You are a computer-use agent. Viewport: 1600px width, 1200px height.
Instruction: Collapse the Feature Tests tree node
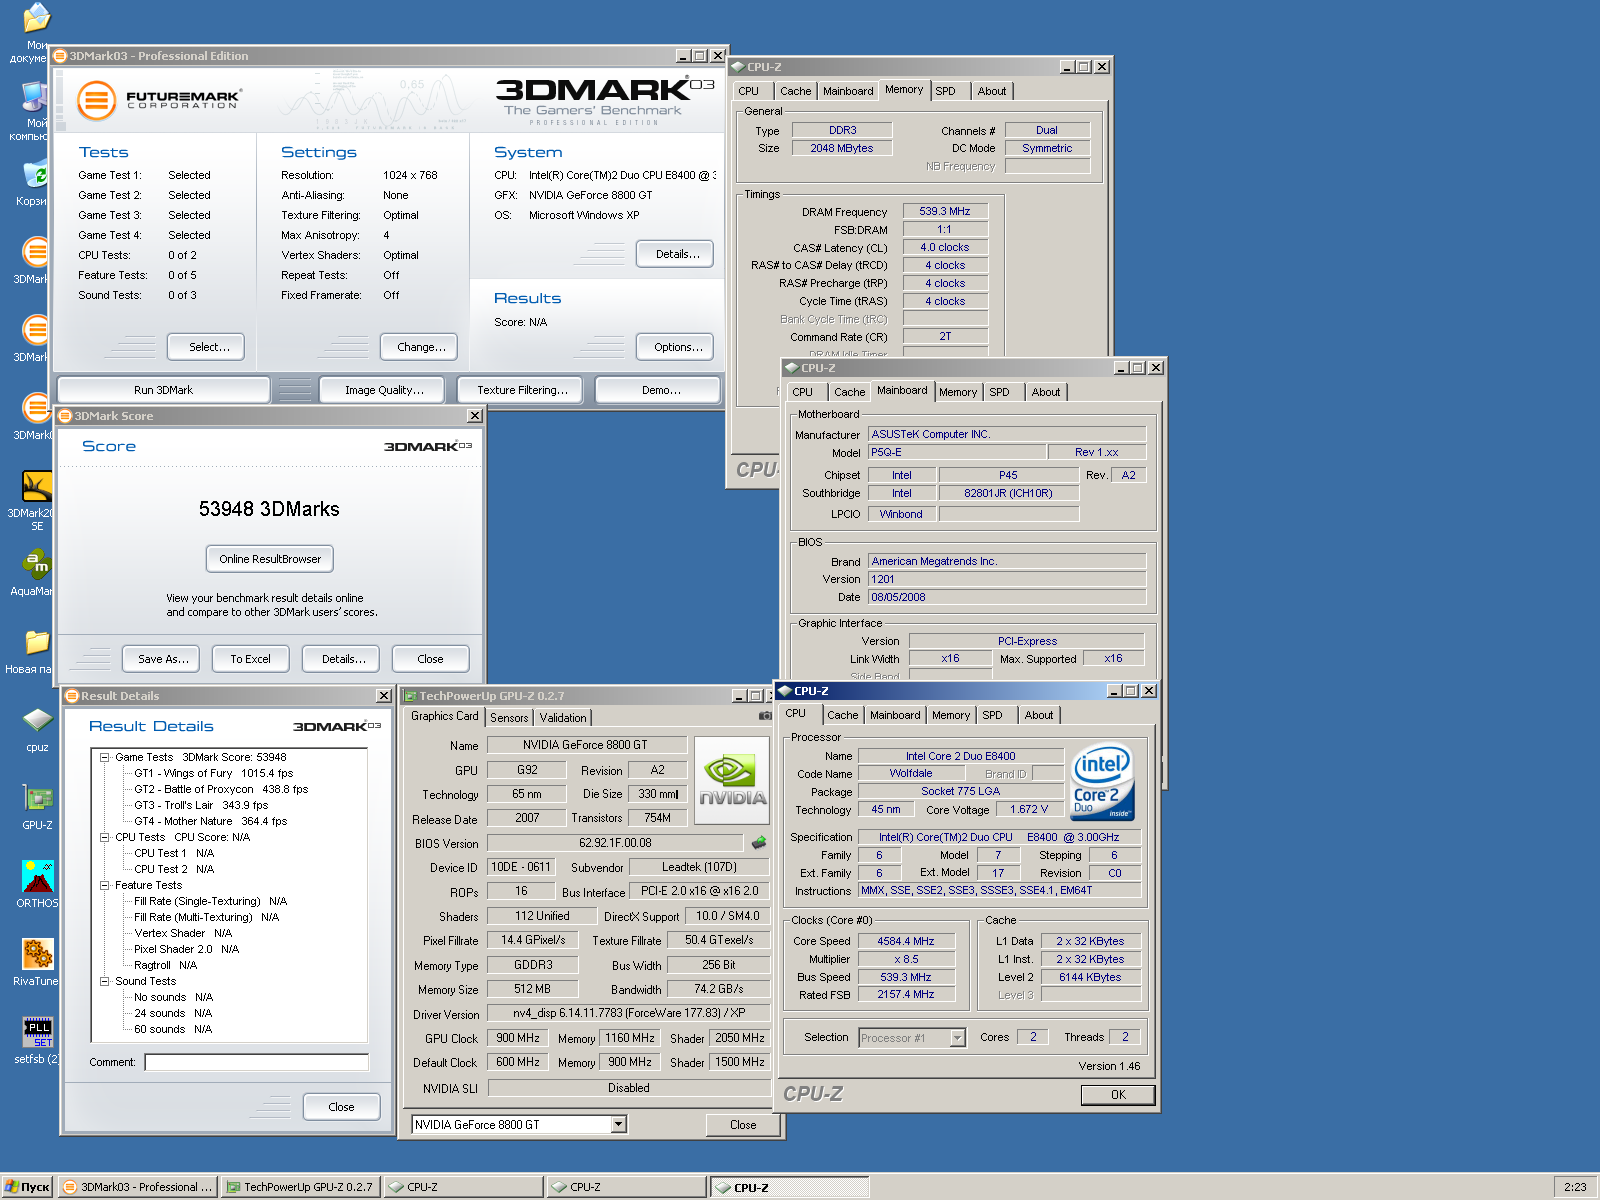point(104,885)
